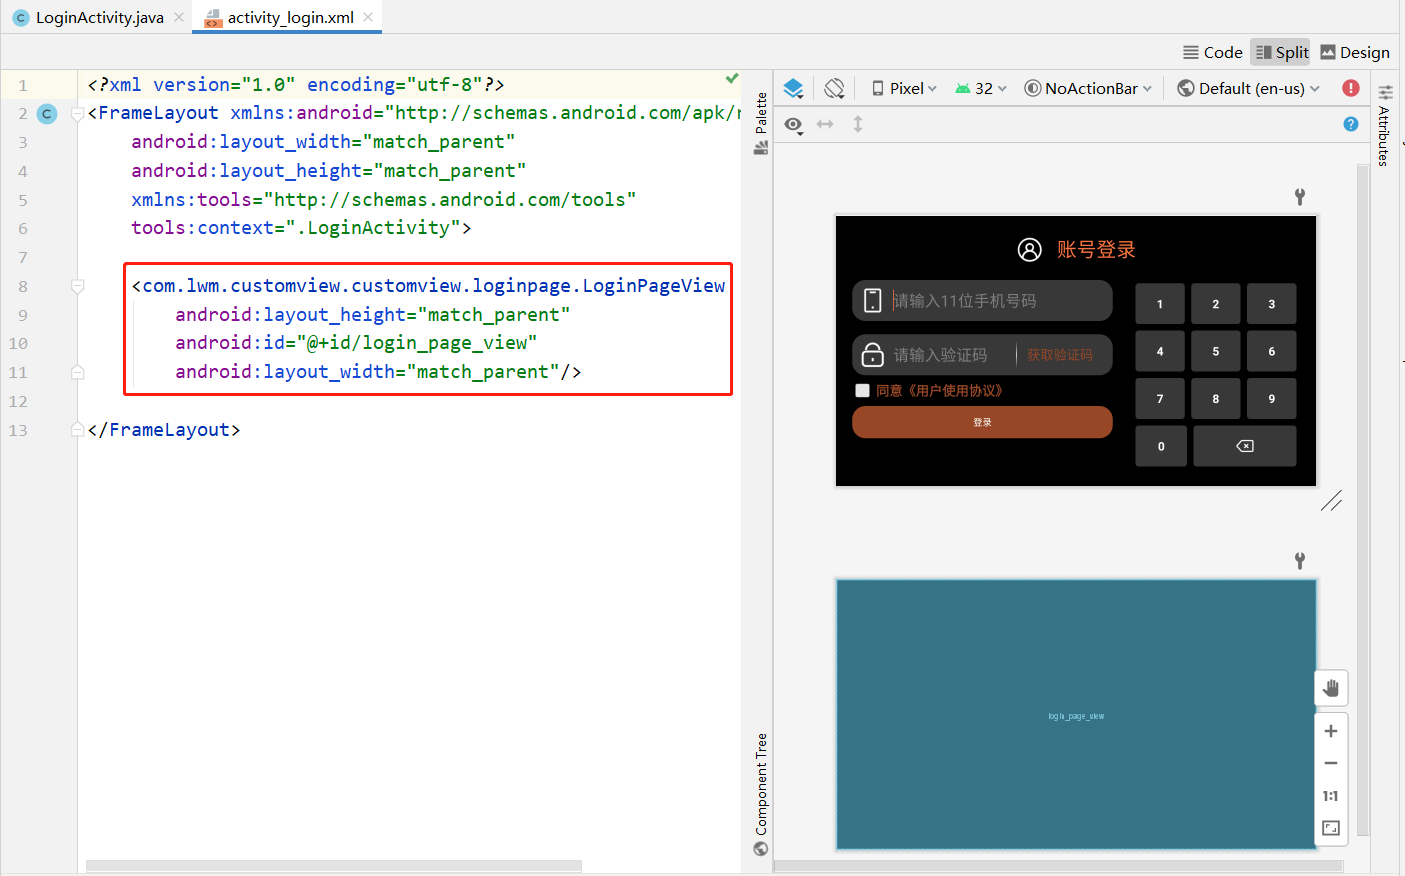Open the view options eye icon
Screen dimensions: 1405x876
click(793, 124)
